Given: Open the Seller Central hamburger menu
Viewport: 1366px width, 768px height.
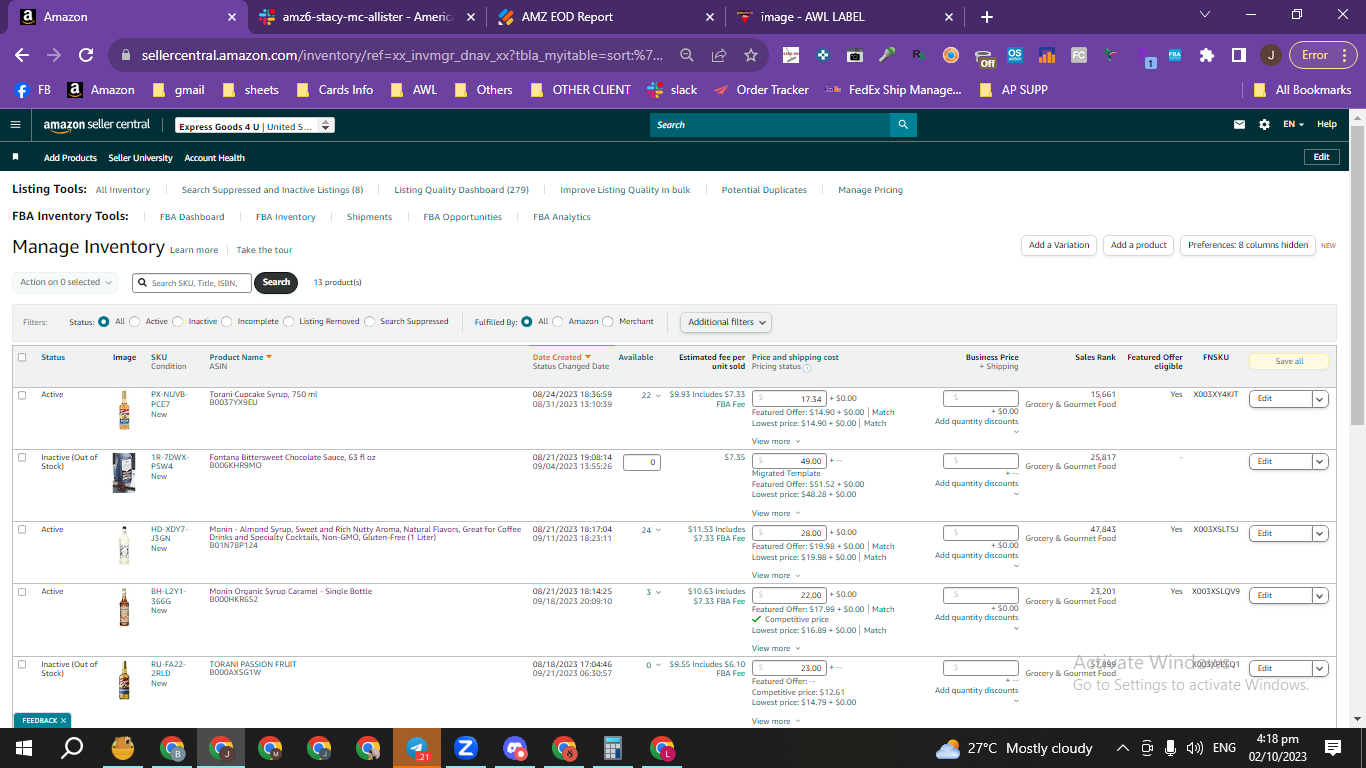Looking at the screenshot, I should tap(15, 125).
